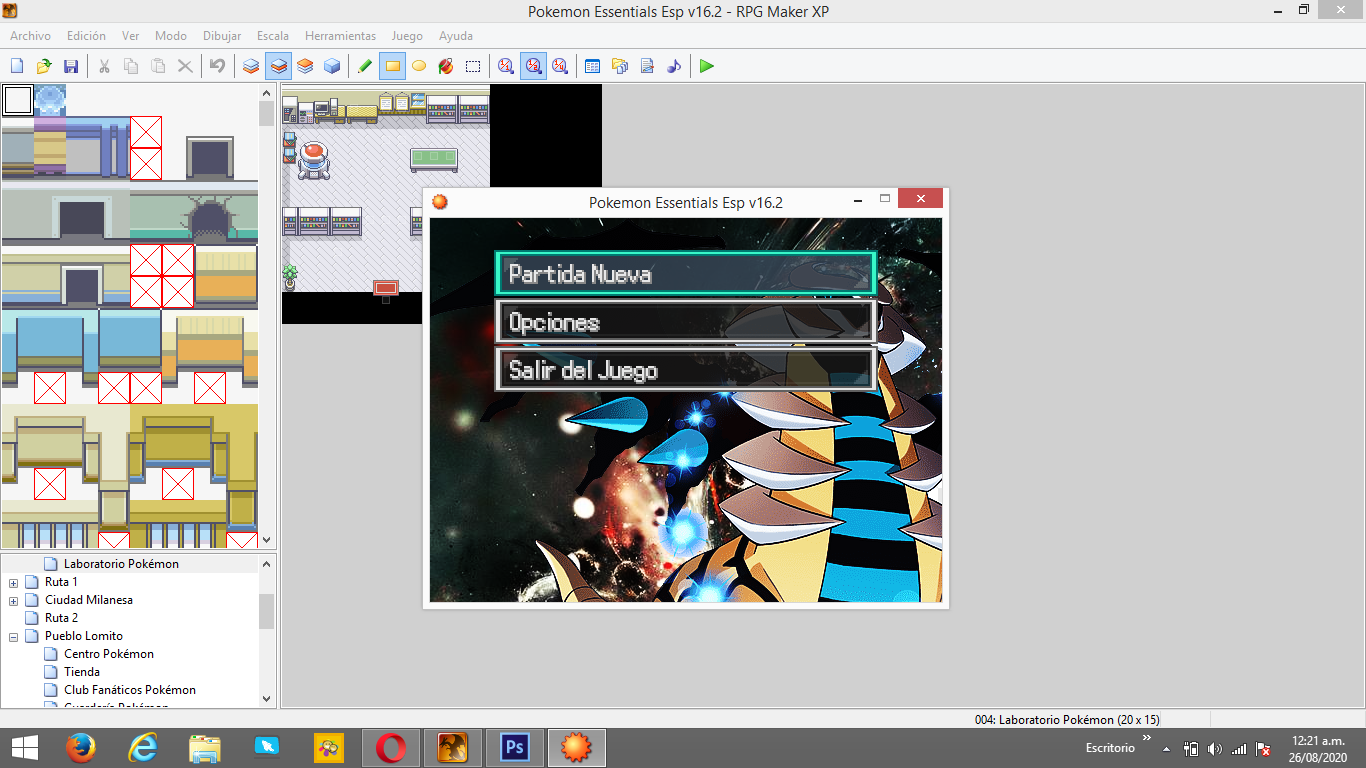The width and height of the screenshot is (1366, 768).
Task: Select the Flood Fill bucket tool
Action: tap(446, 66)
